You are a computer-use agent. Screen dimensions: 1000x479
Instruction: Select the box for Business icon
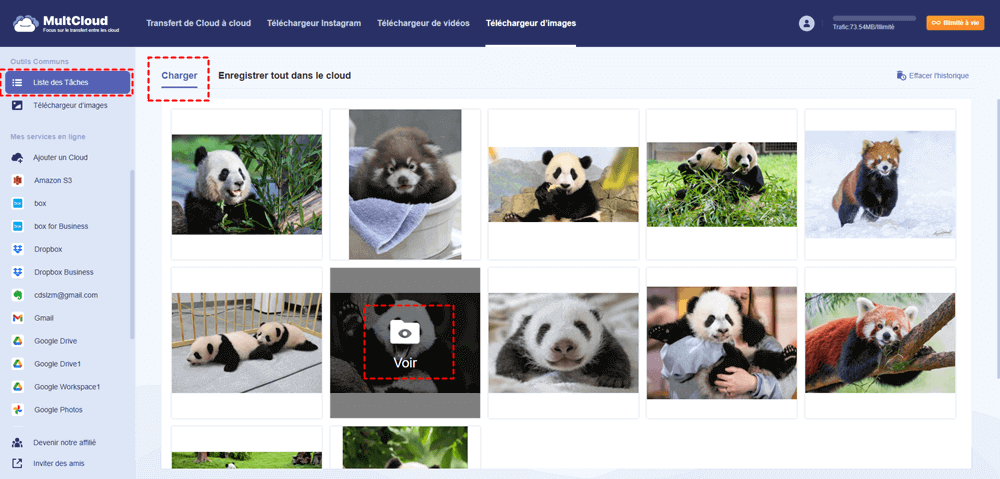[17, 226]
